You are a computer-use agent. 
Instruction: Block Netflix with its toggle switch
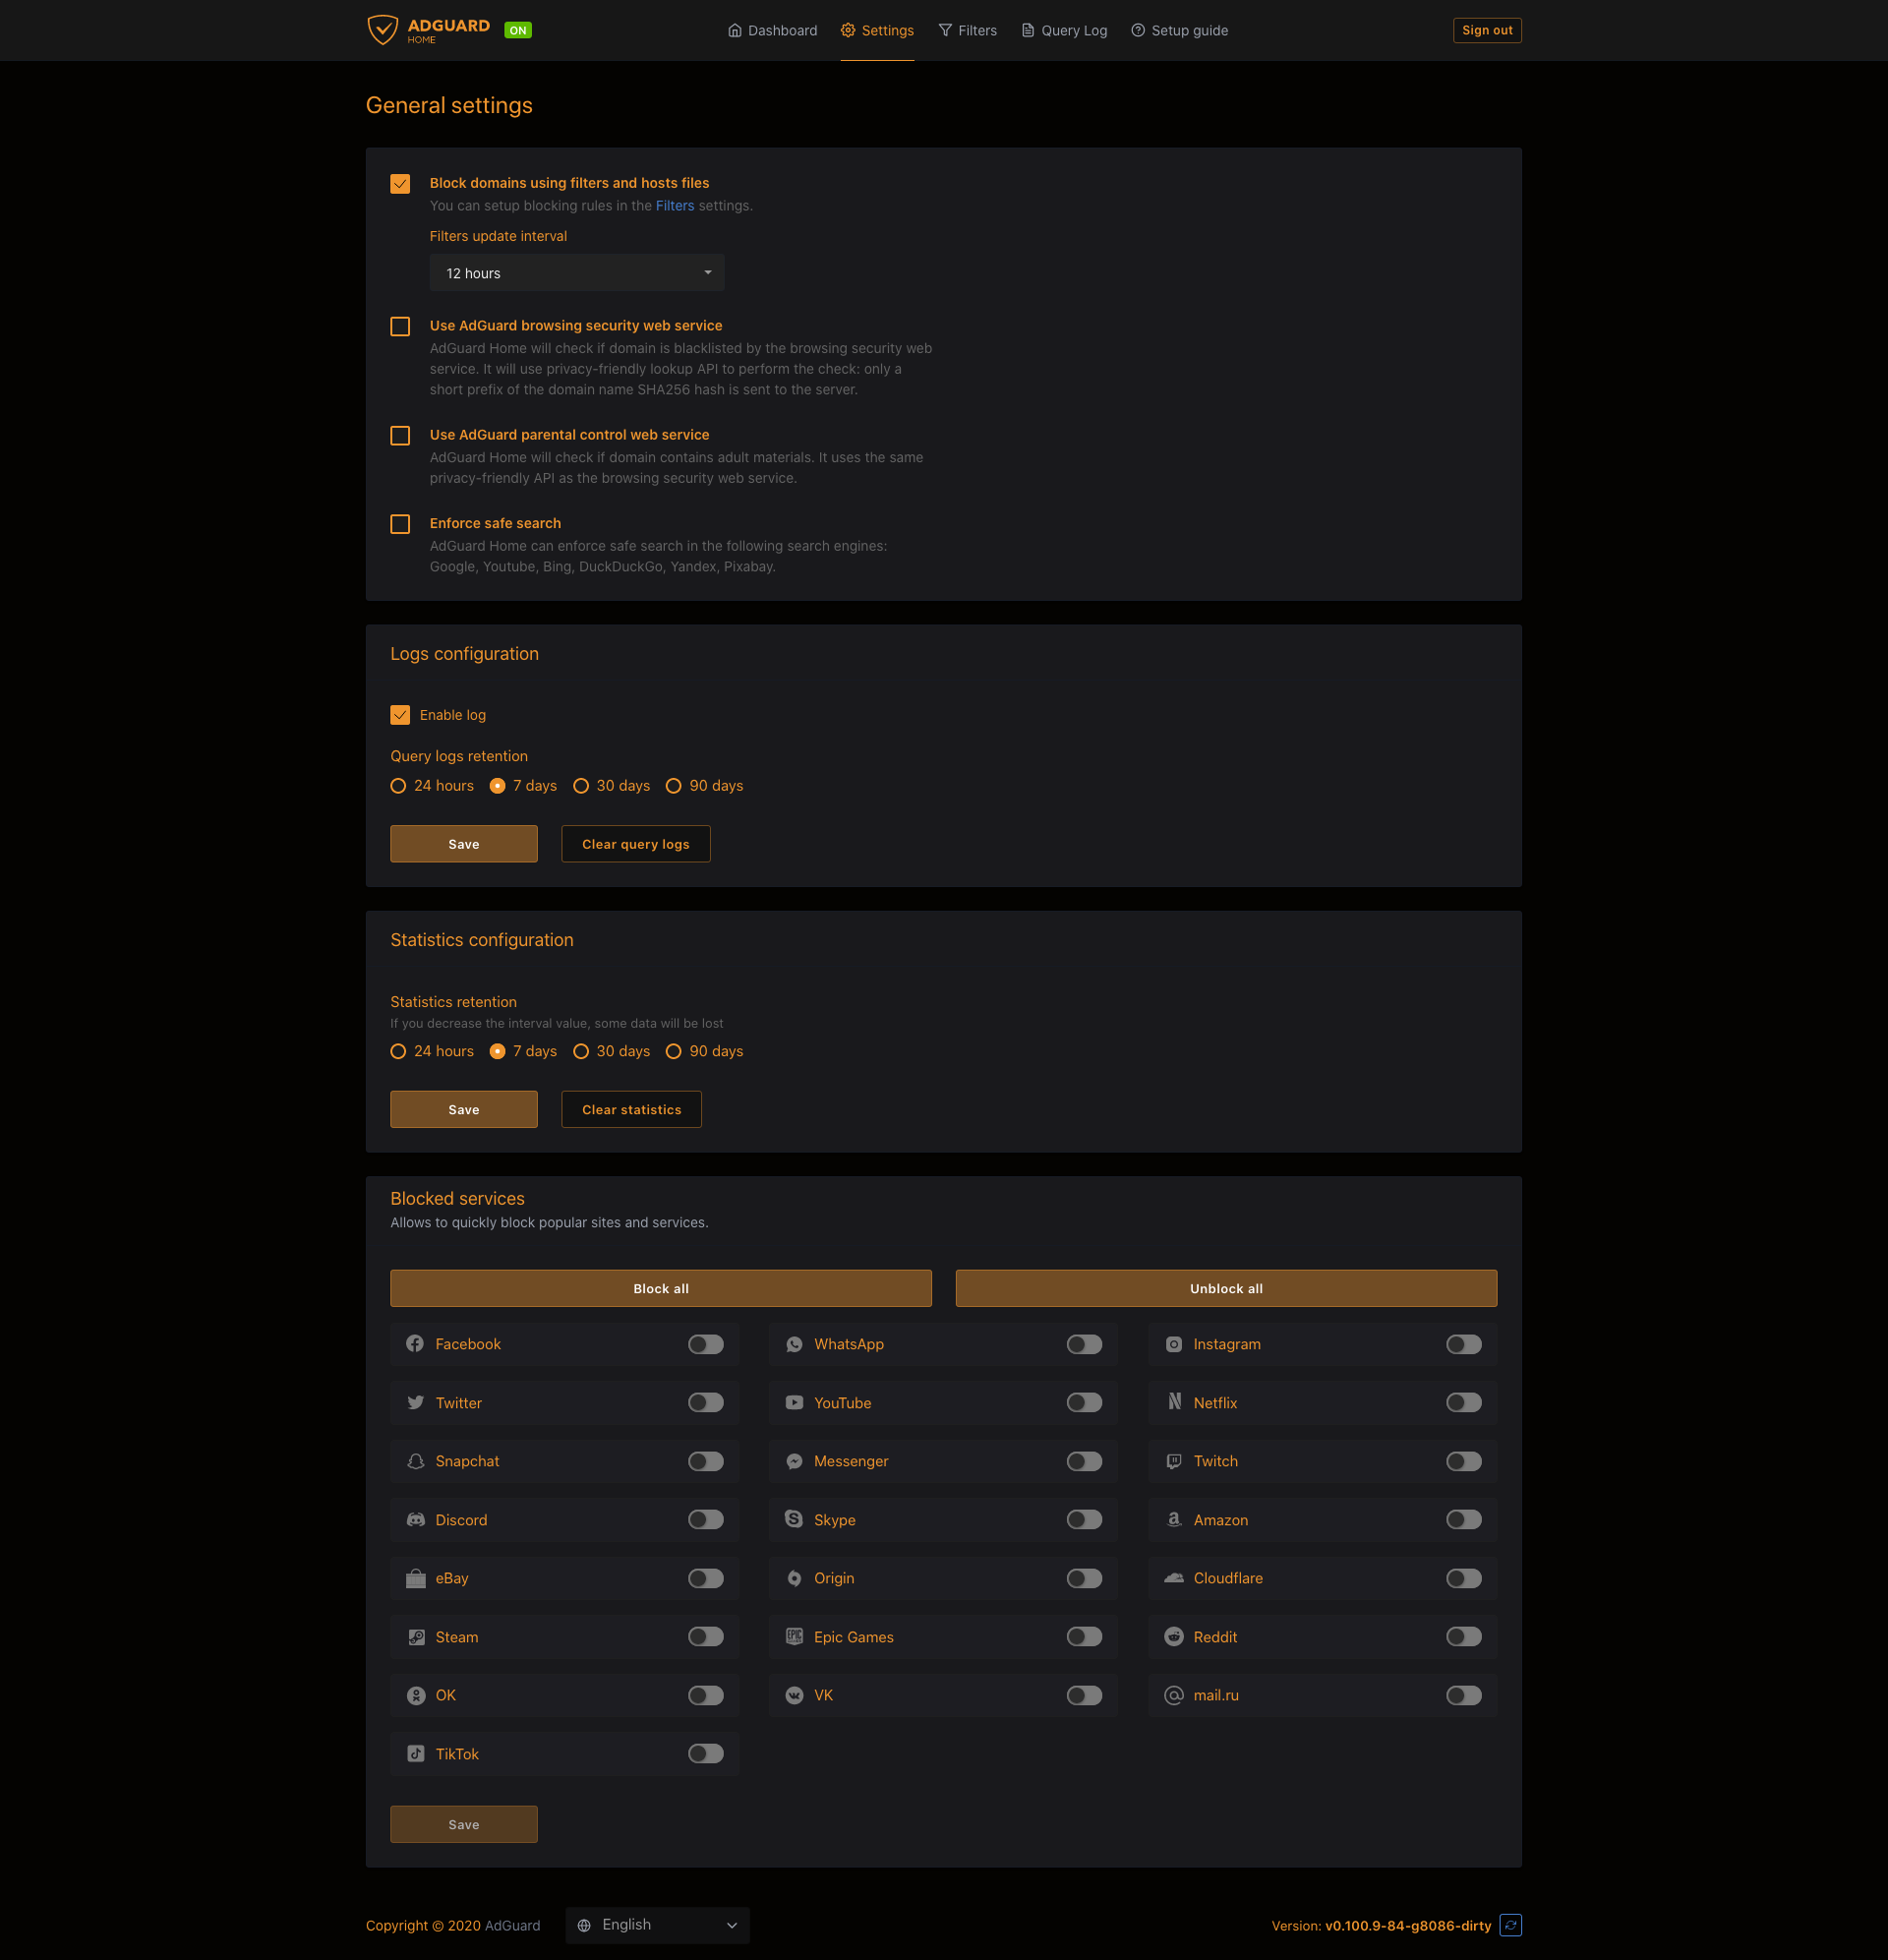(1463, 1403)
